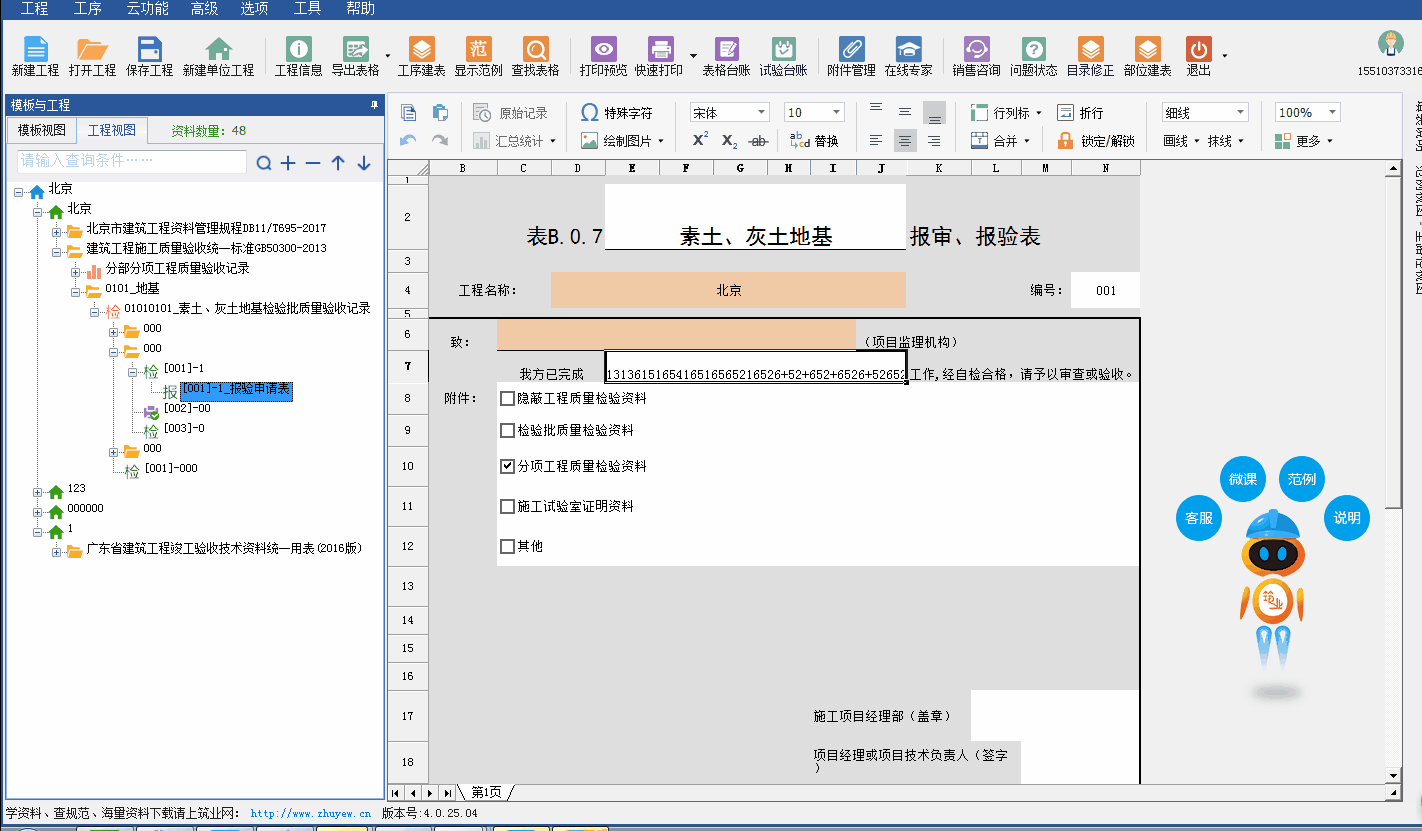Switch to the 模板视图 tab
Image resolution: width=1422 pixels, height=831 pixels.
click(x=42, y=131)
